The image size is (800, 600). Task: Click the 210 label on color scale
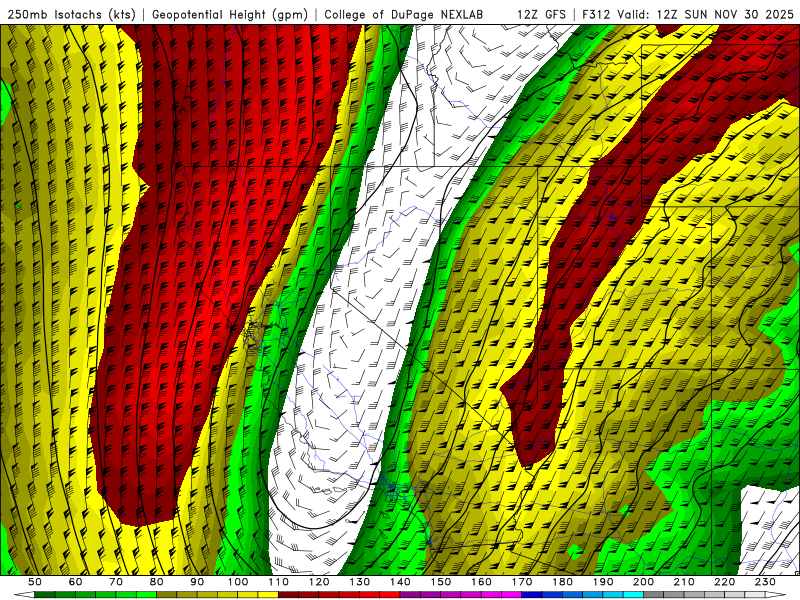[684, 582]
